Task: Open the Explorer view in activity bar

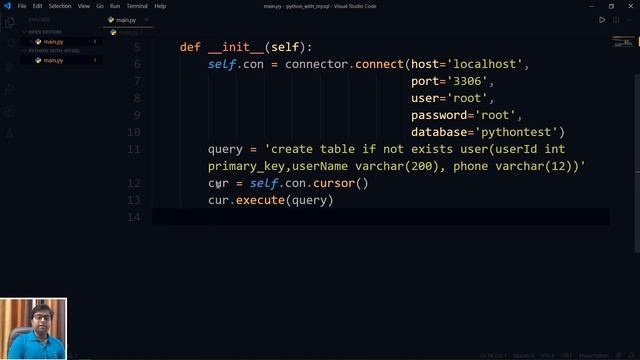Action: click(10, 22)
